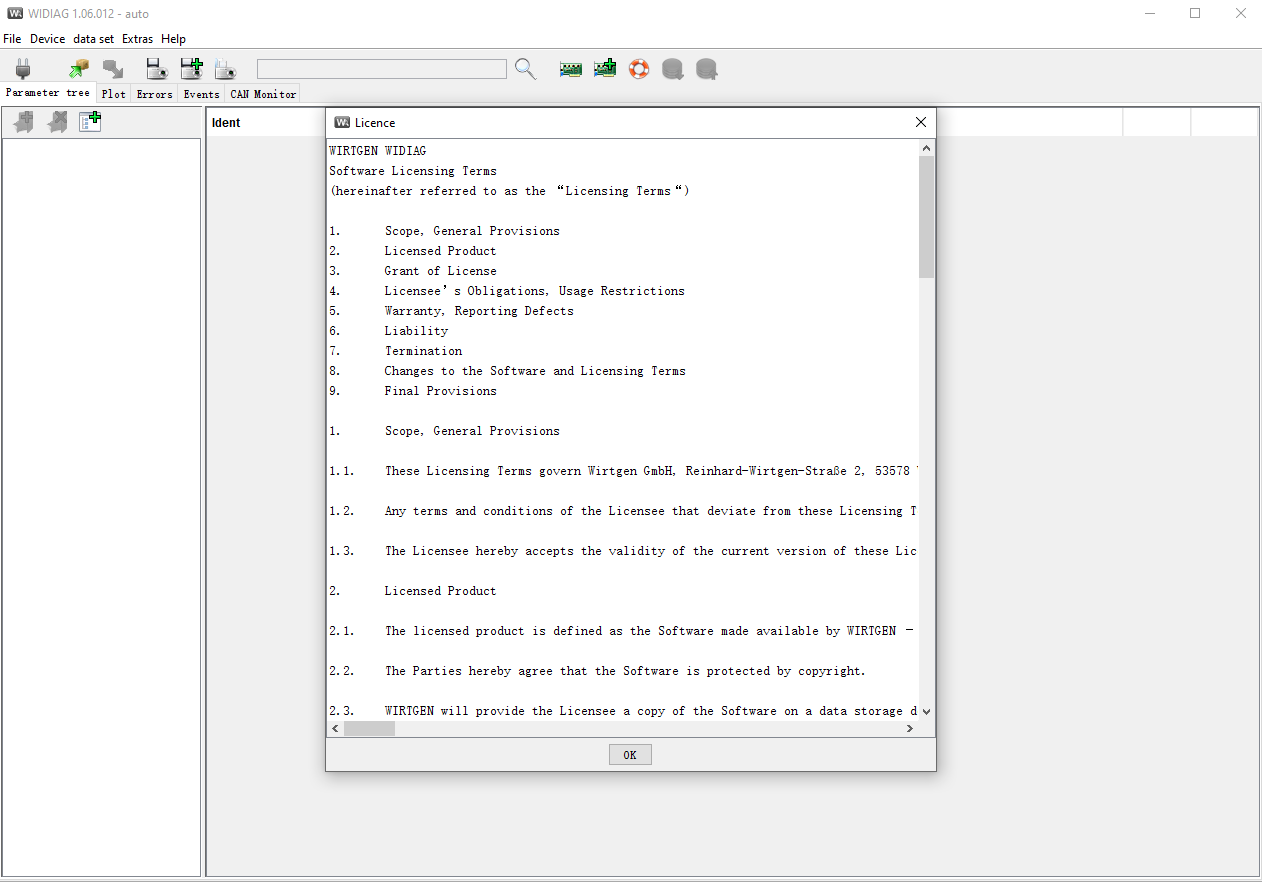Screen dimensions: 1262x882
Task: Click the Licence scroll down arrow
Action: click(x=926, y=712)
